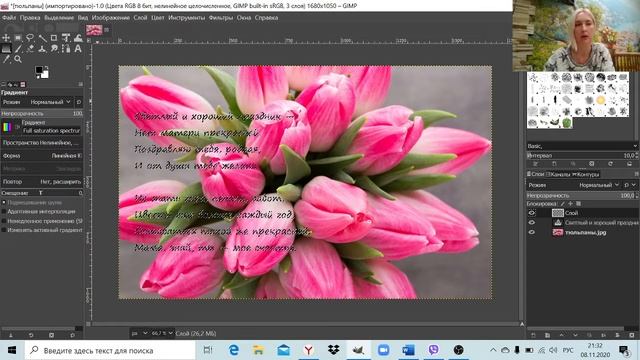Open the Windows Start menu
Image resolution: width=640 pixels, height=360 pixels.
click(x=12, y=350)
